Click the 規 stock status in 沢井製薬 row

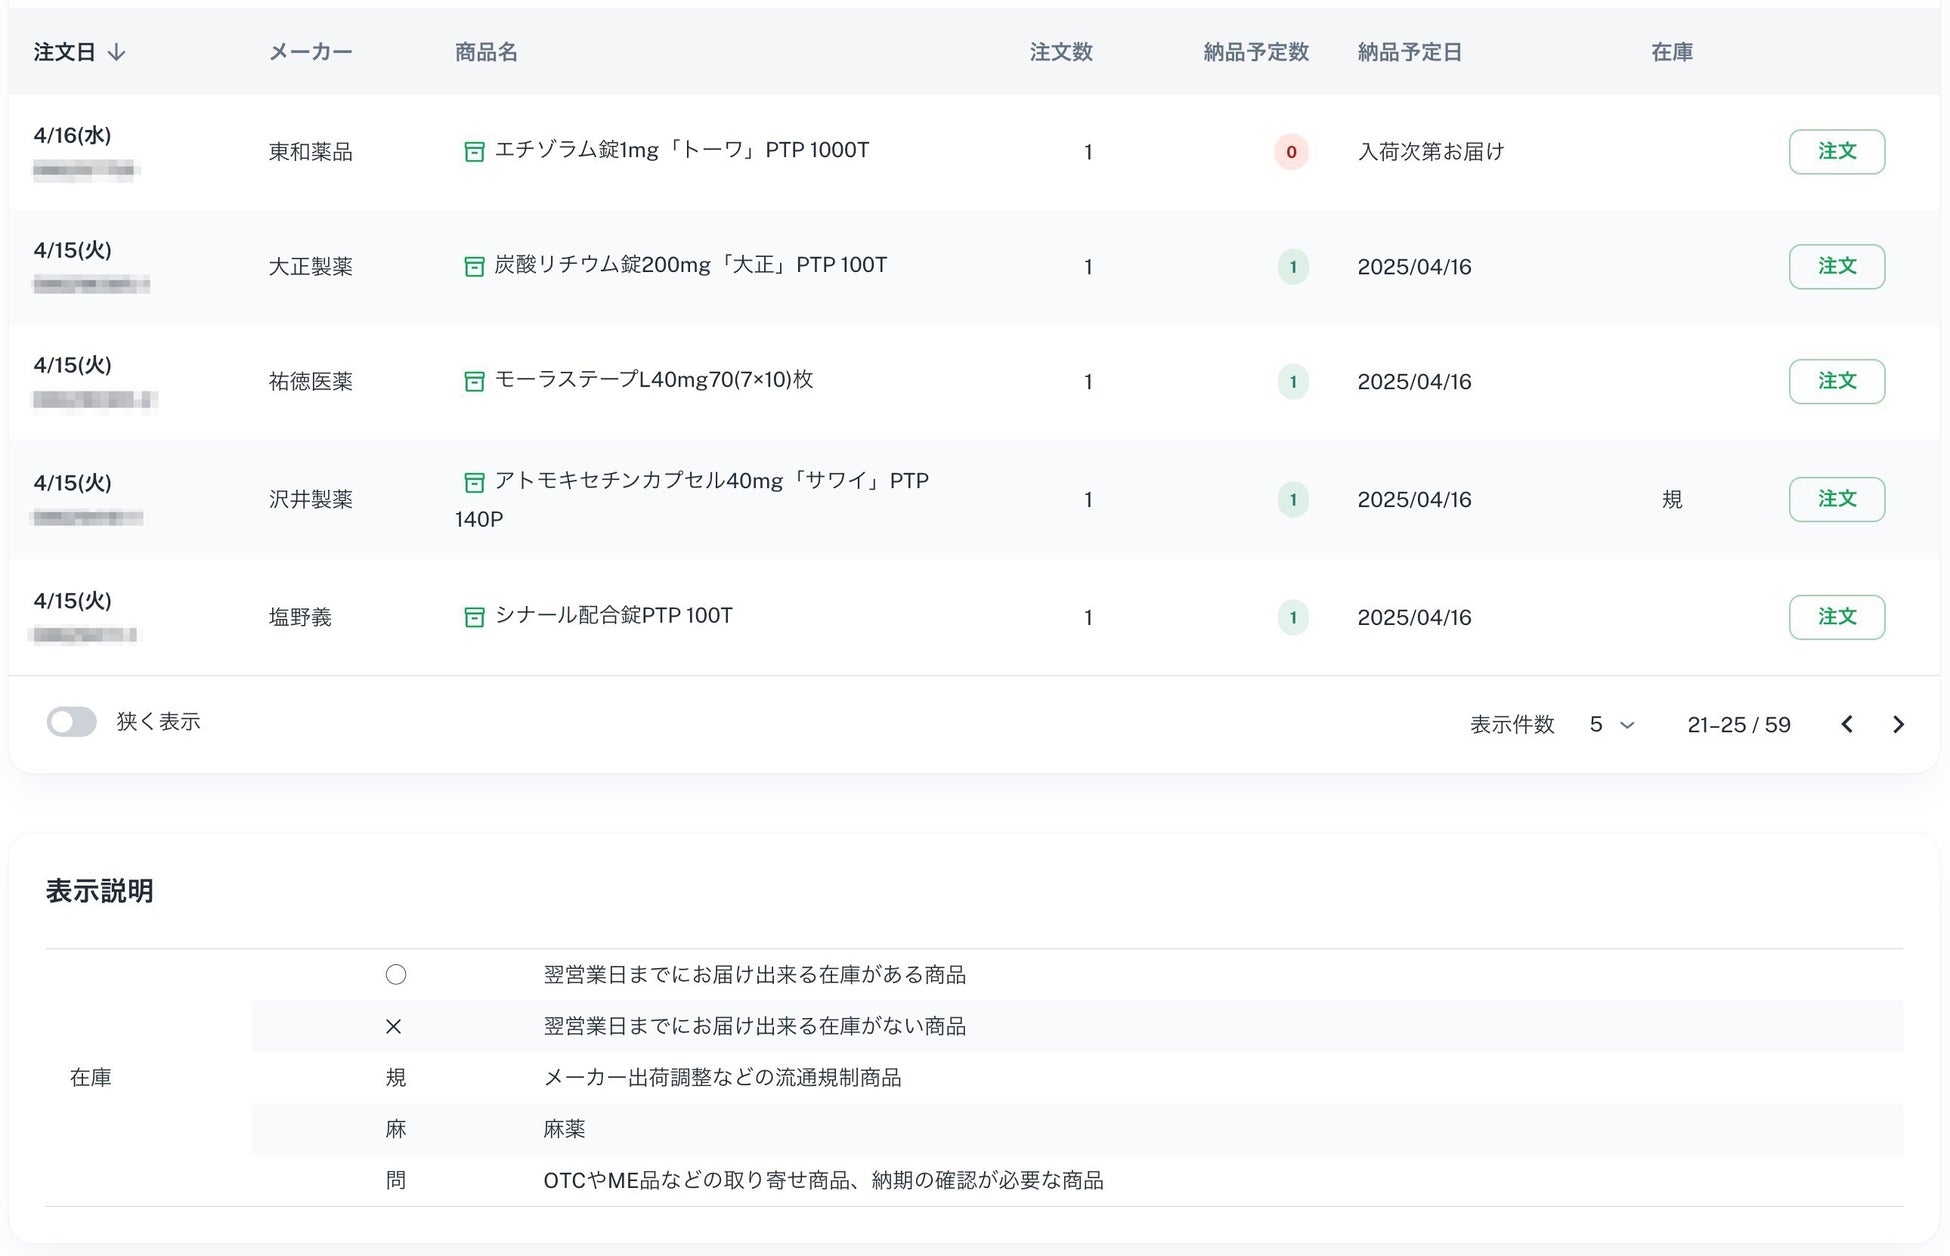[x=1671, y=499]
